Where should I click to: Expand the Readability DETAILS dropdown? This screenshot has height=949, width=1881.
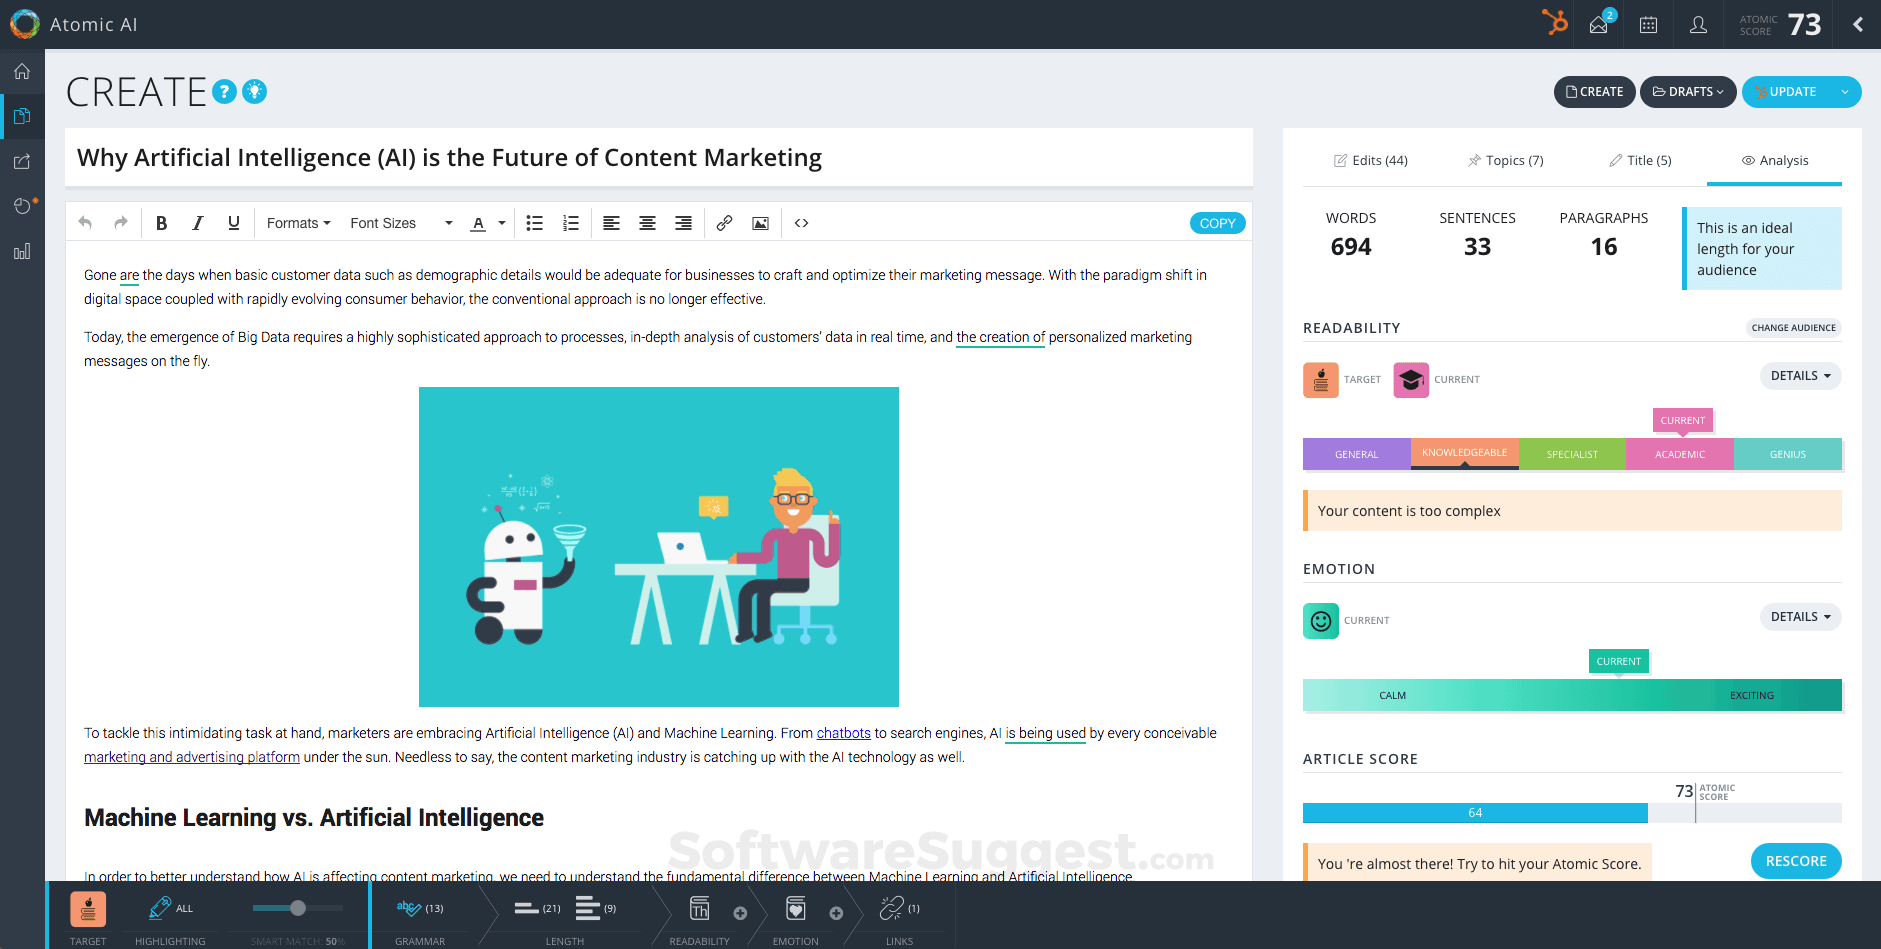click(x=1799, y=375)
